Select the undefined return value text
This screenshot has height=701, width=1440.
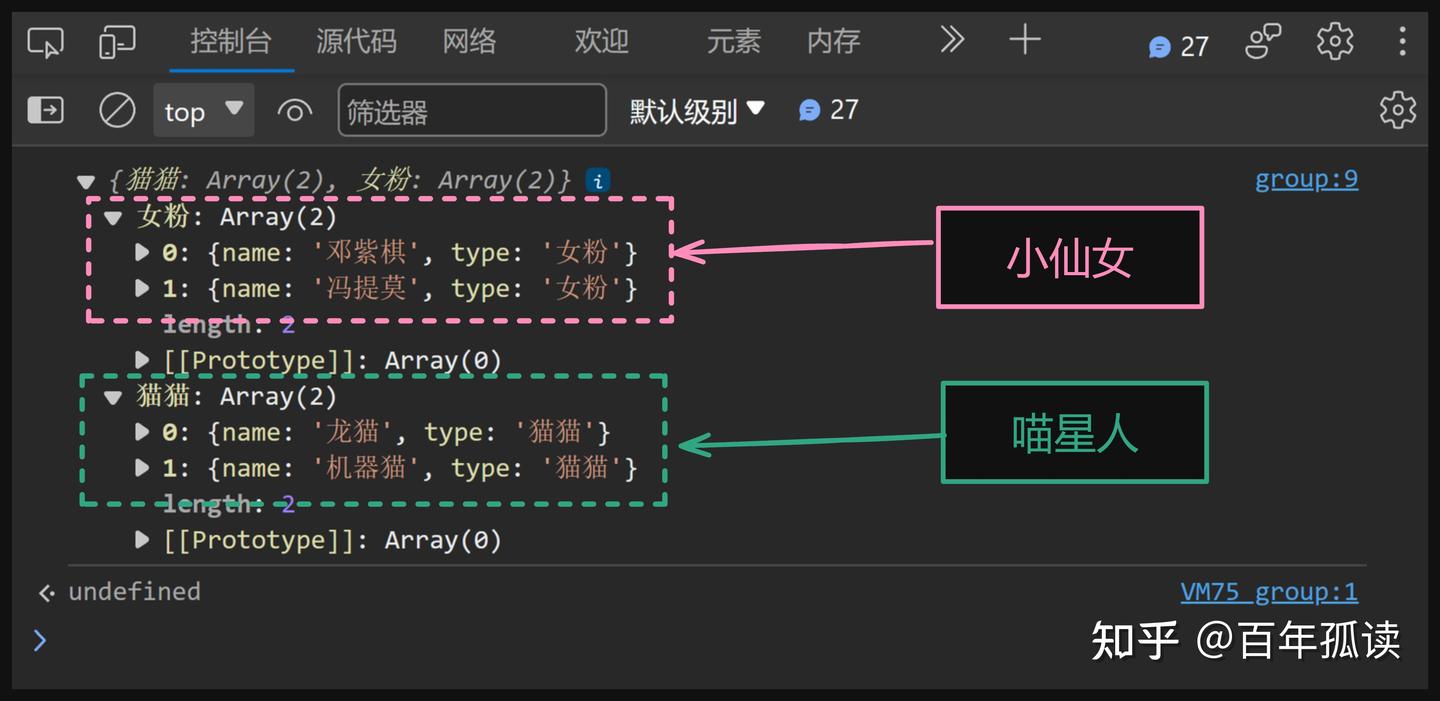tap(134, 592)
